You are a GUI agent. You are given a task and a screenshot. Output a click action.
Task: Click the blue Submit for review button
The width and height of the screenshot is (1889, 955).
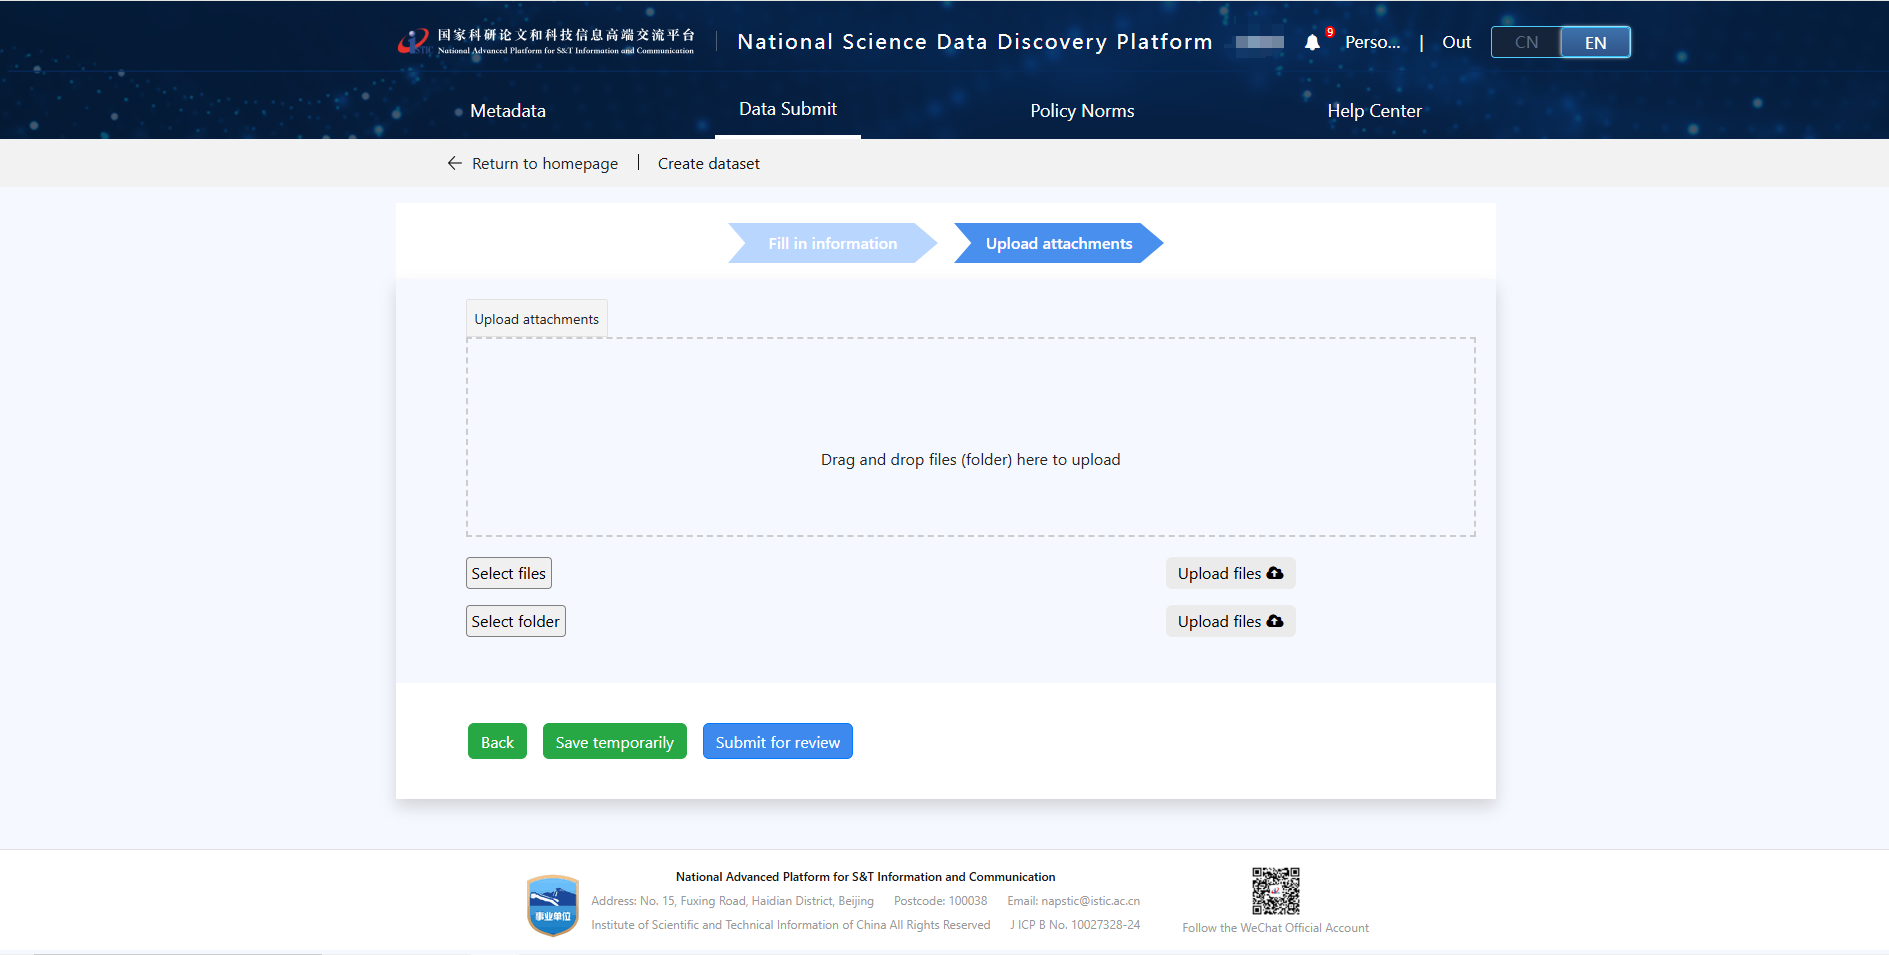[777, 742]
